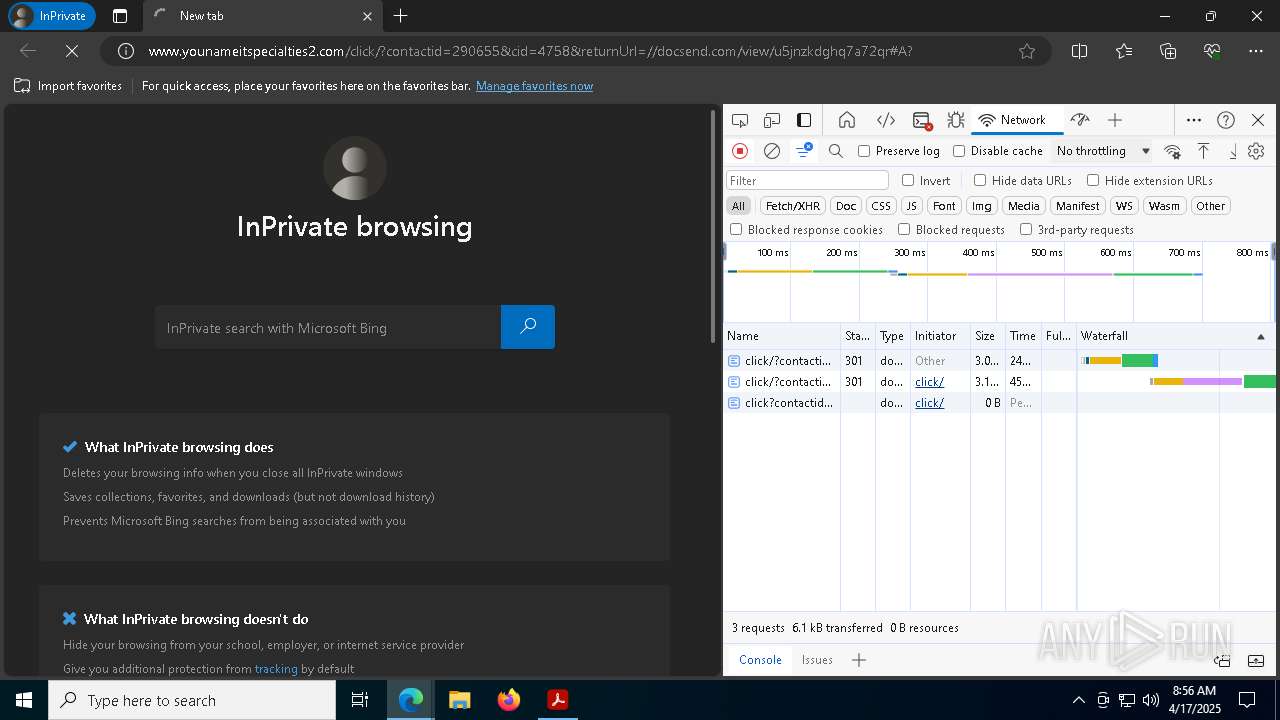Open the tab actions menu icon
This screenshot has height=720, width=1280.
120,16
